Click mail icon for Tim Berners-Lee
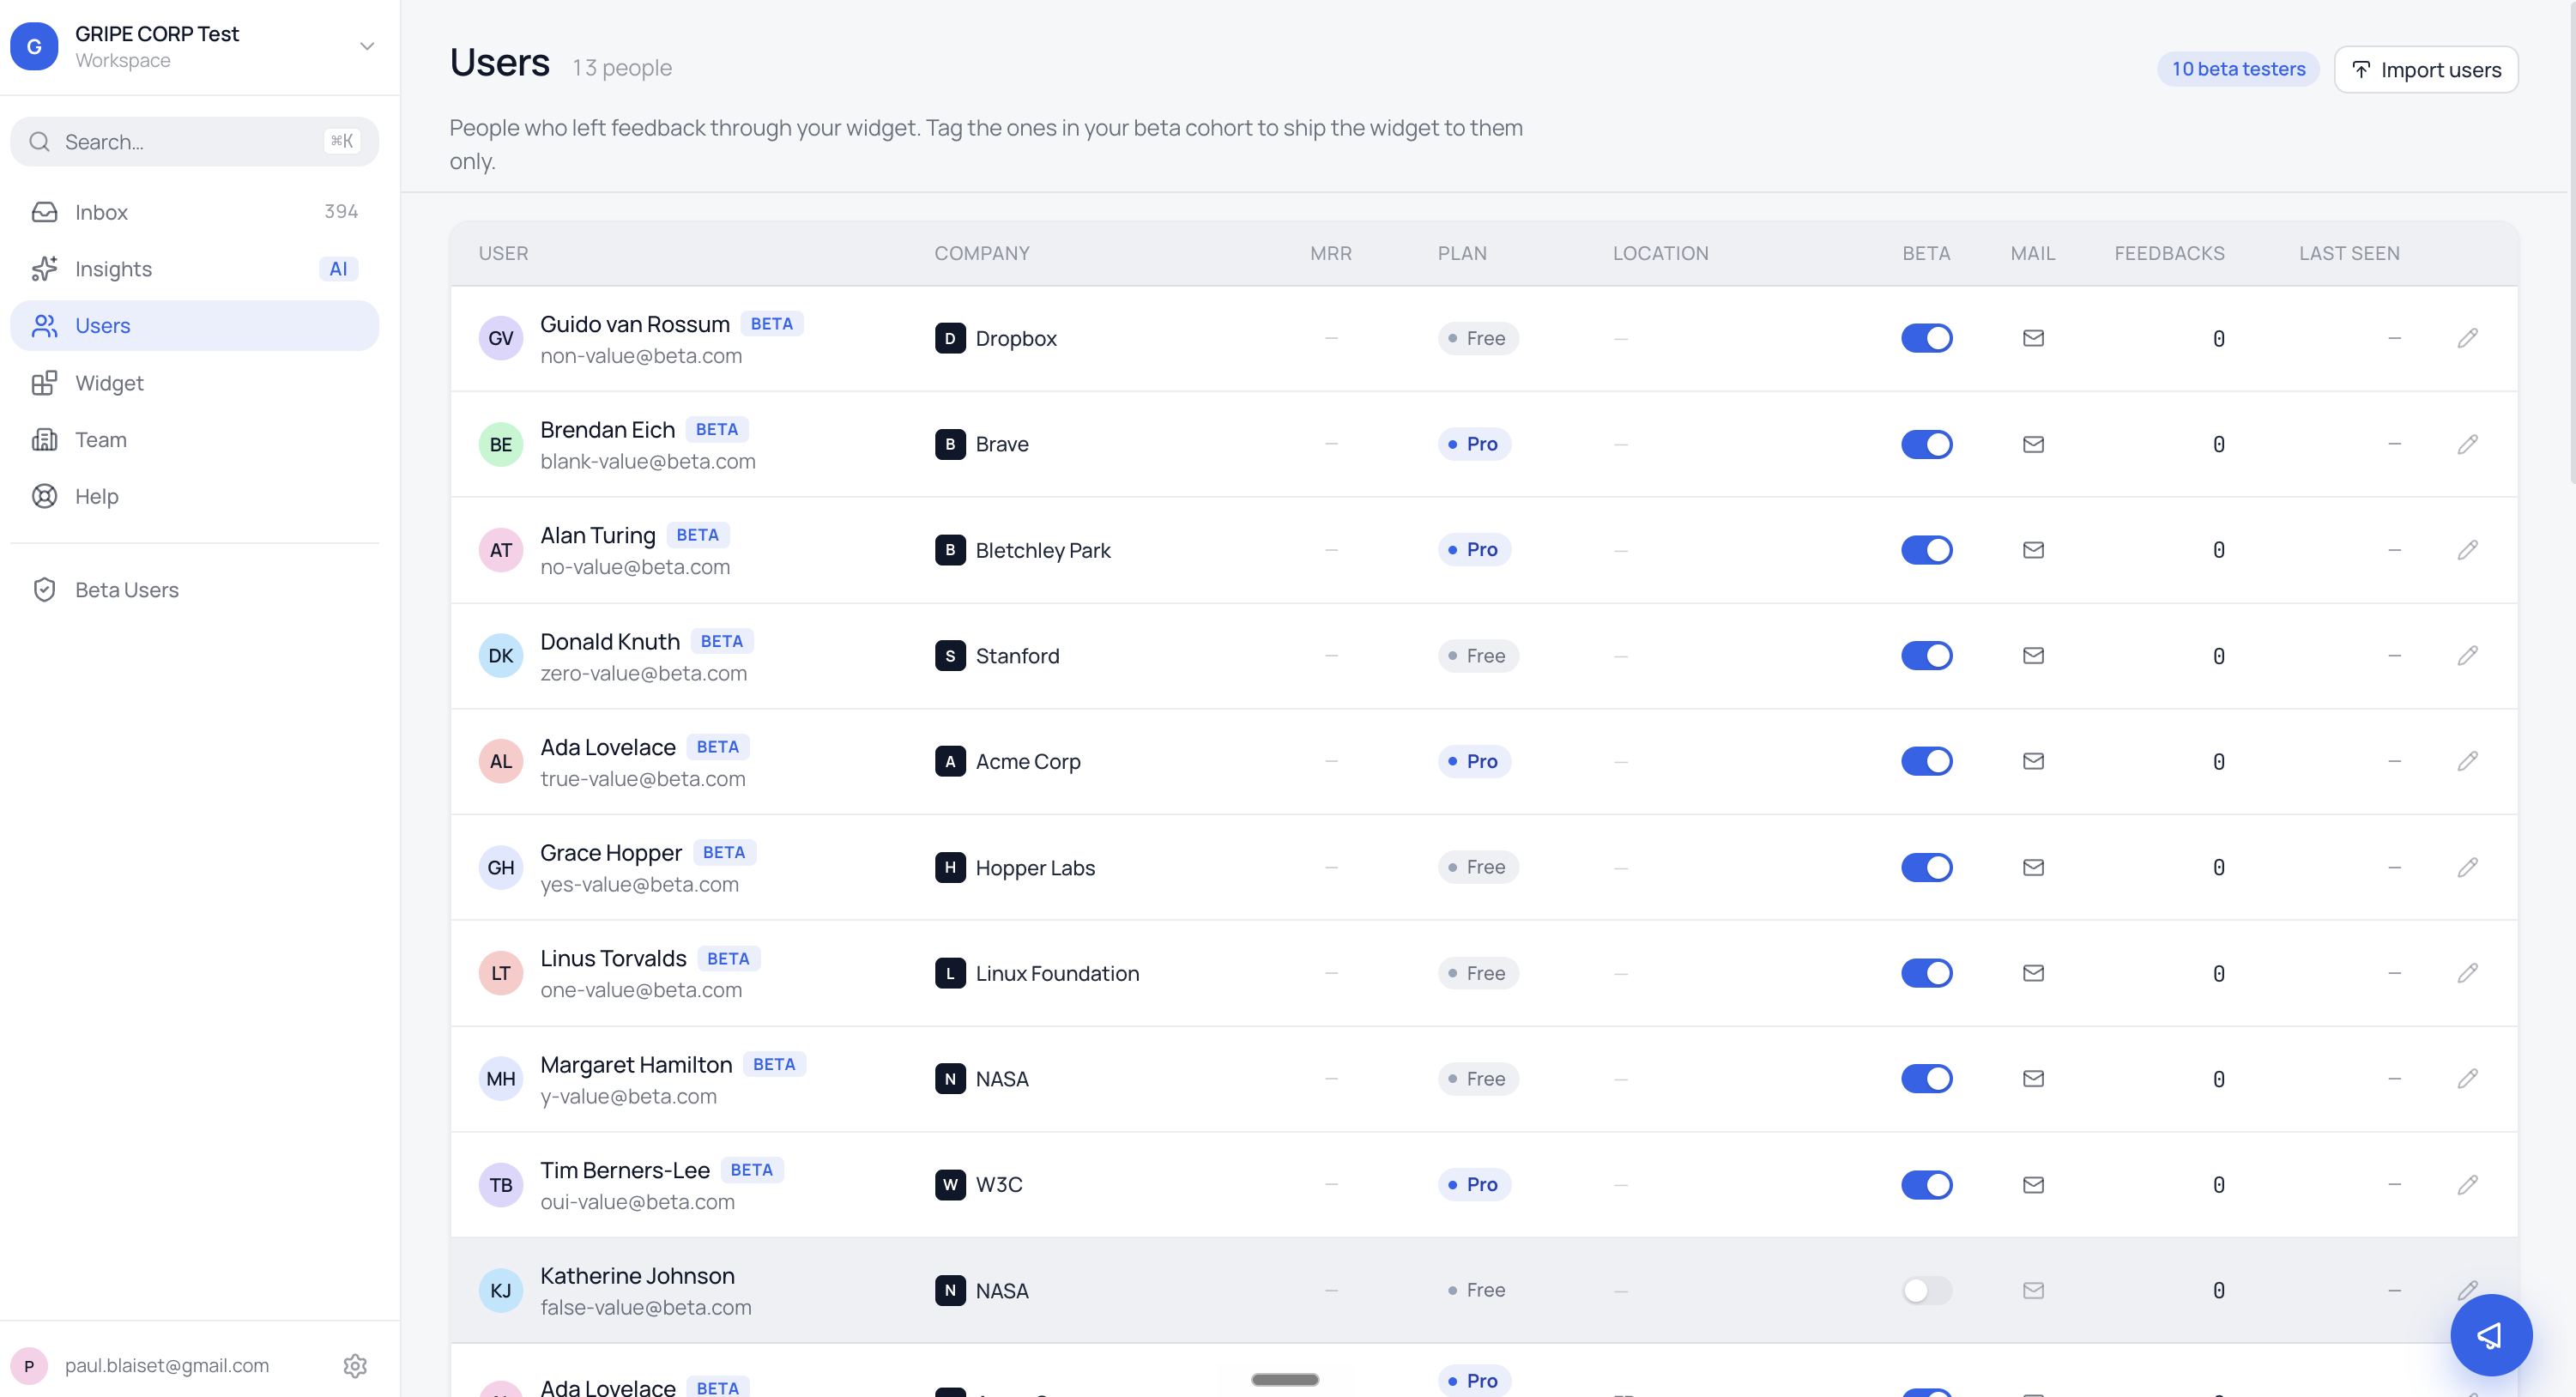This screenshot has width=2576, height=1397. (x=2033, y=1184)
